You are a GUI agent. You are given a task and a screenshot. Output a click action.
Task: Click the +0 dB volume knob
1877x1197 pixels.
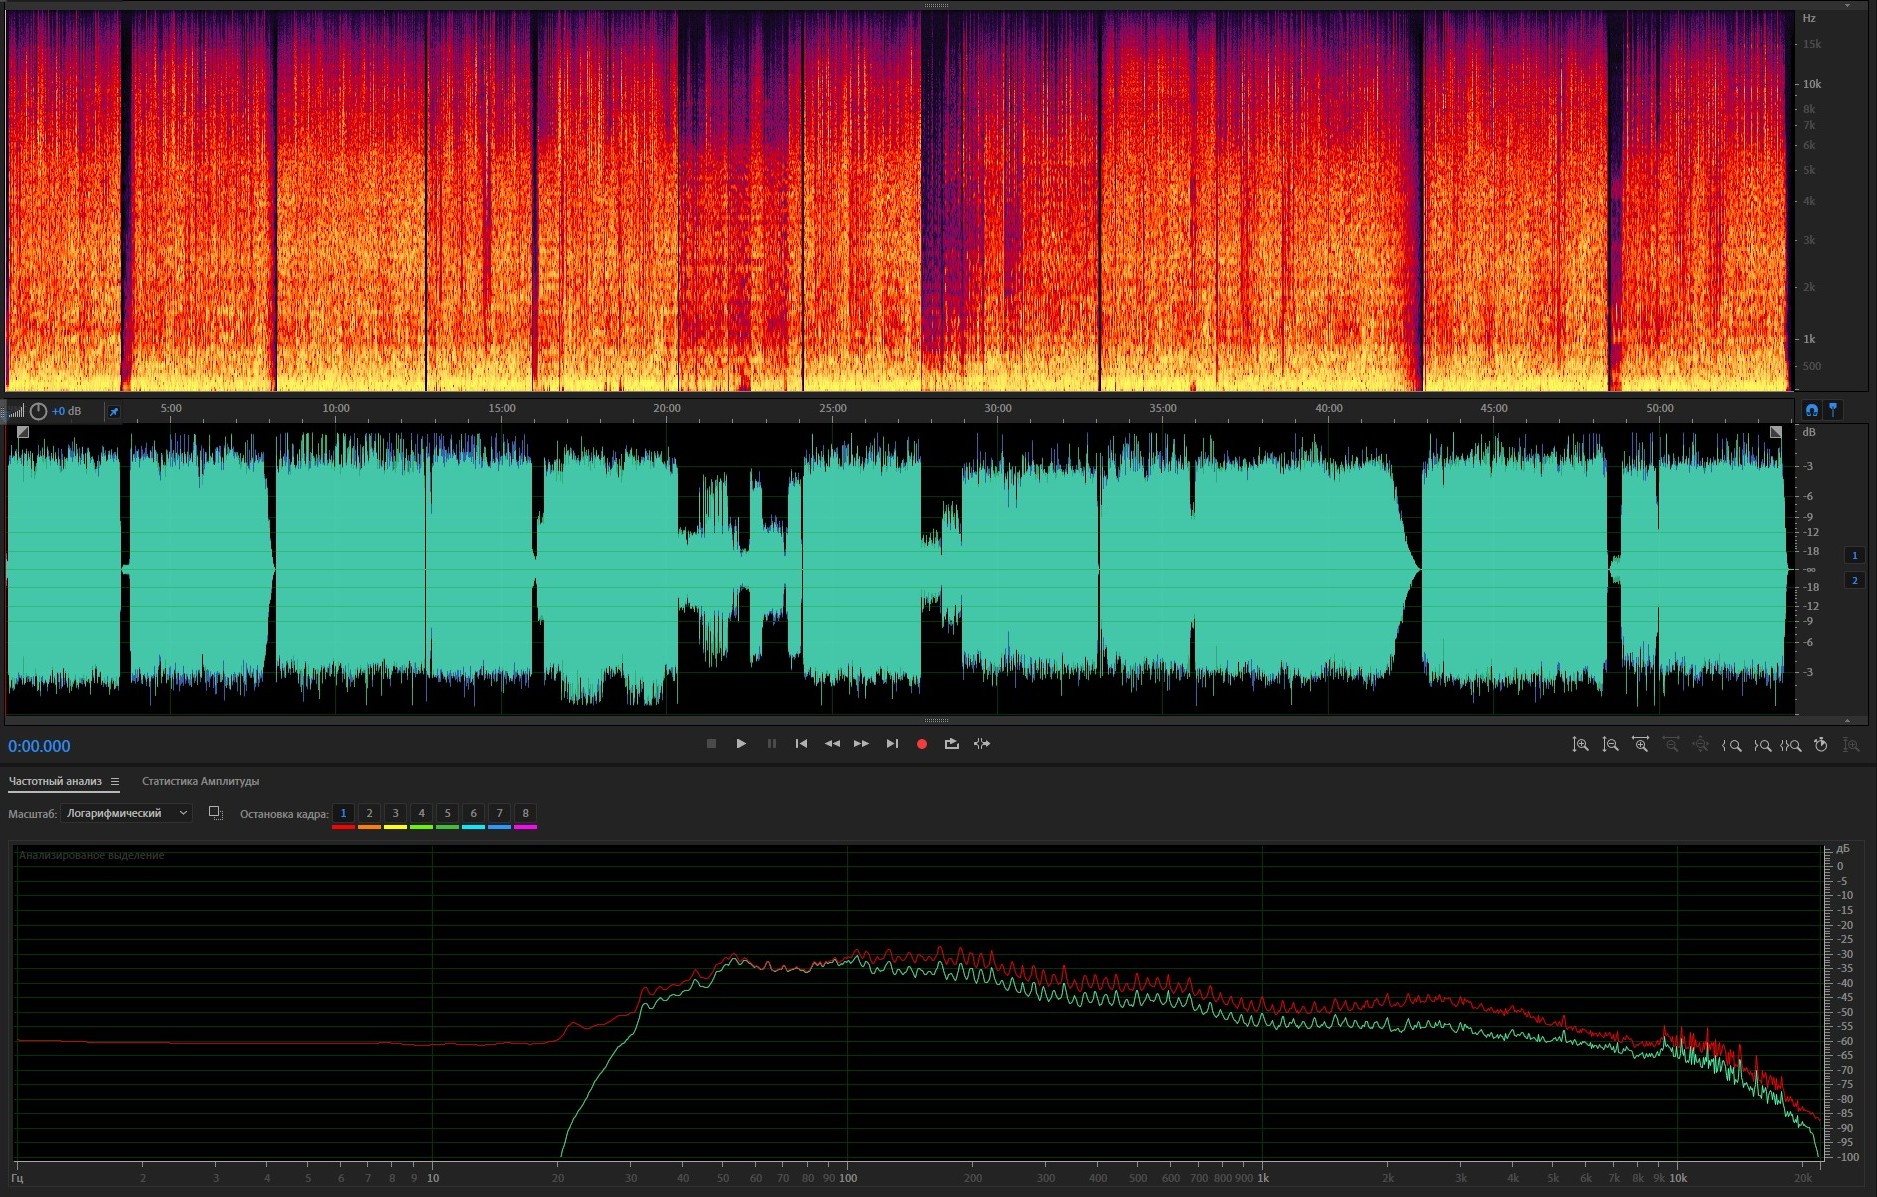(x=38, y=411)
